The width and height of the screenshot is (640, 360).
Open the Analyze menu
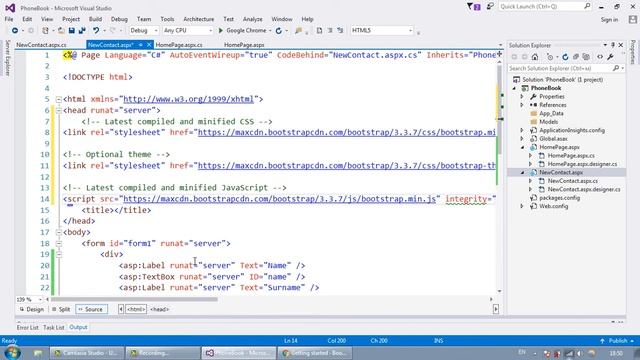[x=252, y=19]
